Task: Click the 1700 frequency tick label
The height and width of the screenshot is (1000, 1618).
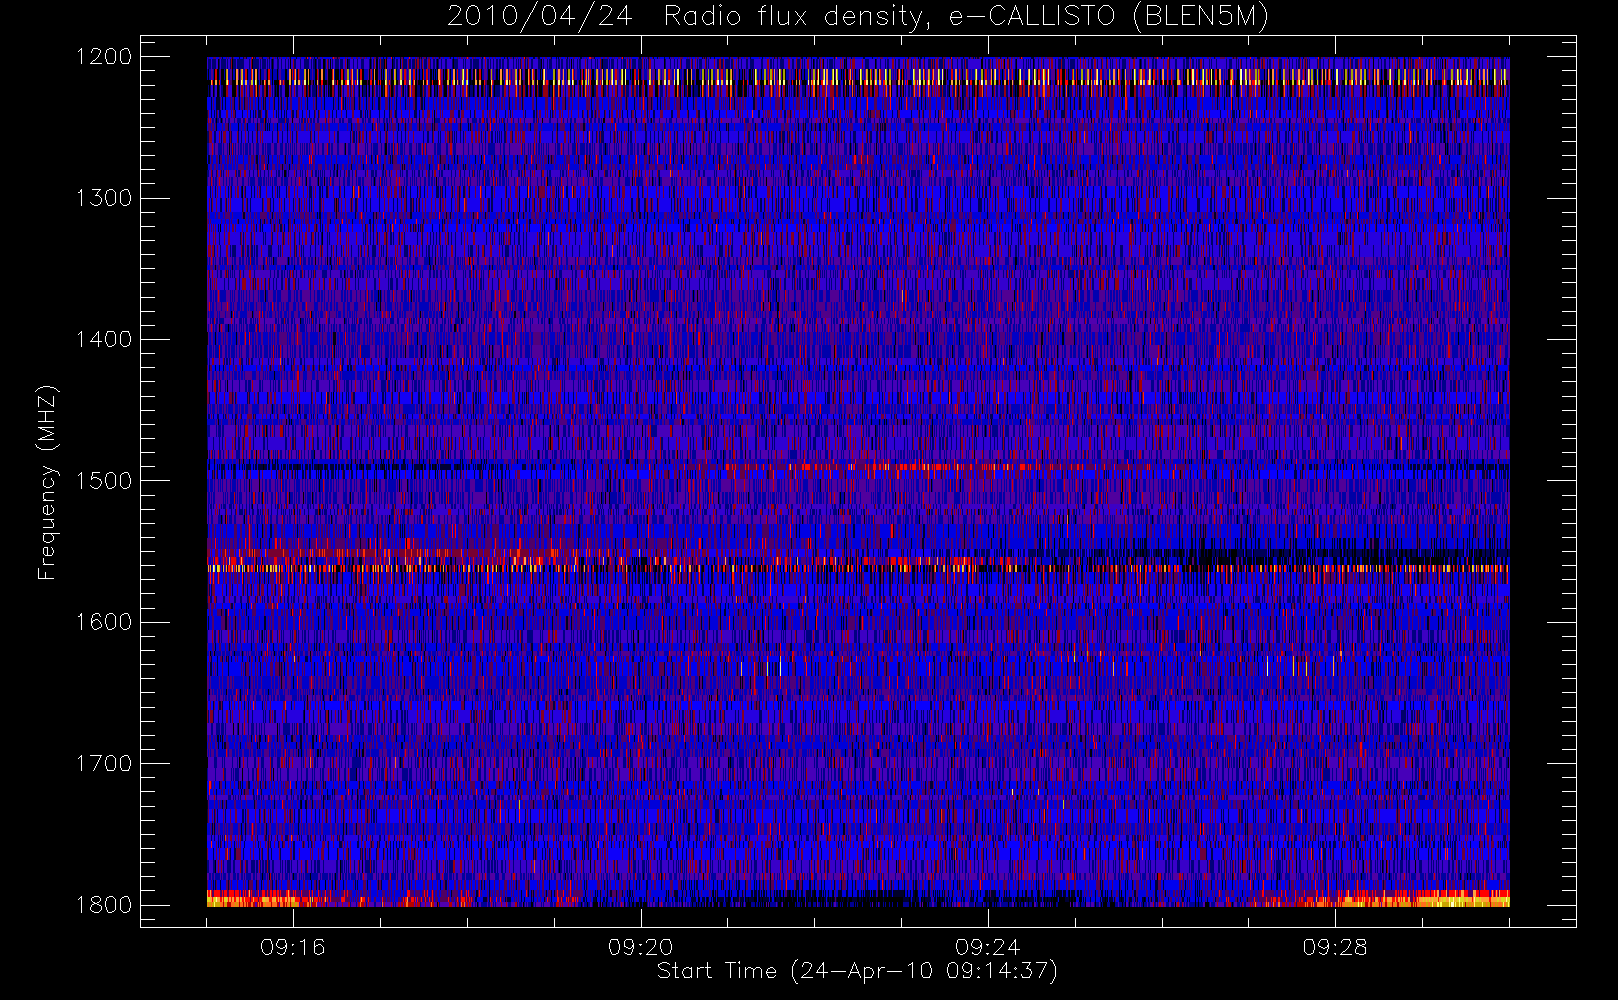Action: 104,764
